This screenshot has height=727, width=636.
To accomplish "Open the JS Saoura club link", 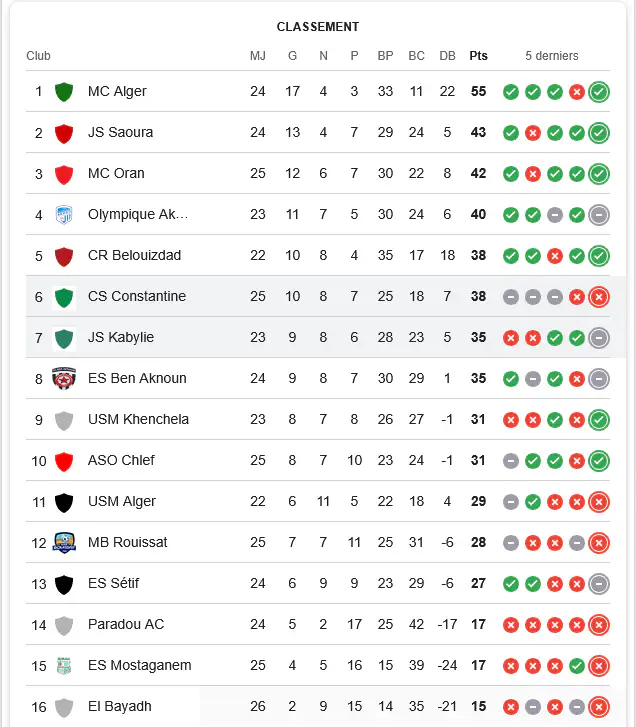I will pyautogui.click(x=121, y=133).
